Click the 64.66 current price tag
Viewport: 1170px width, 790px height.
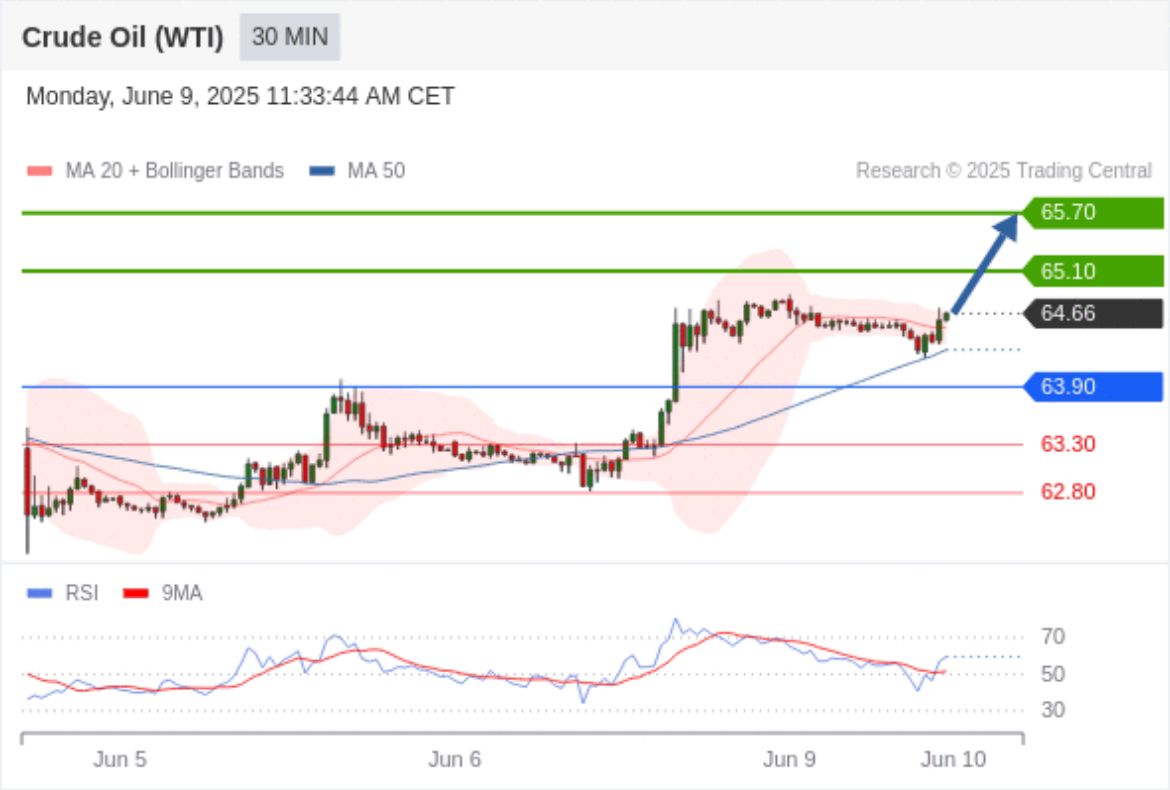point(1092,314)
